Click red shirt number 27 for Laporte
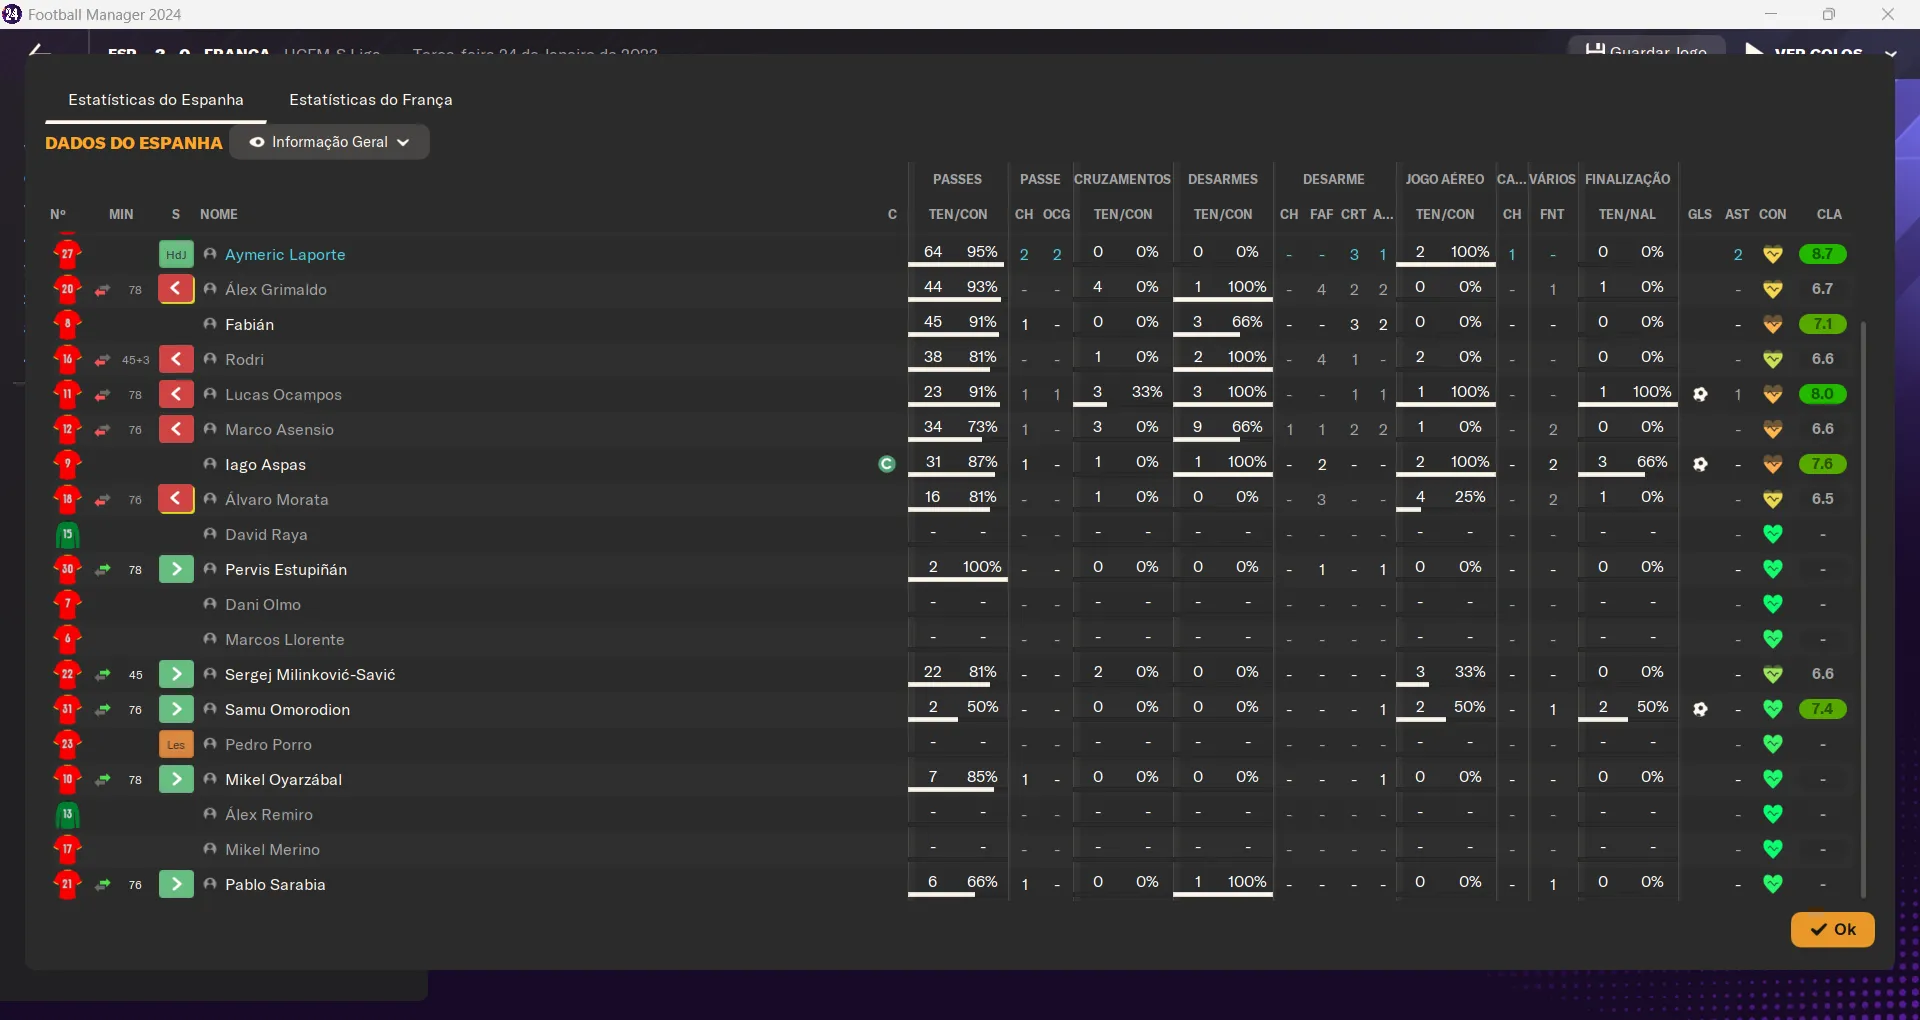The height and width of the screenshot is (1020, 1920). [x=67, y=254]
